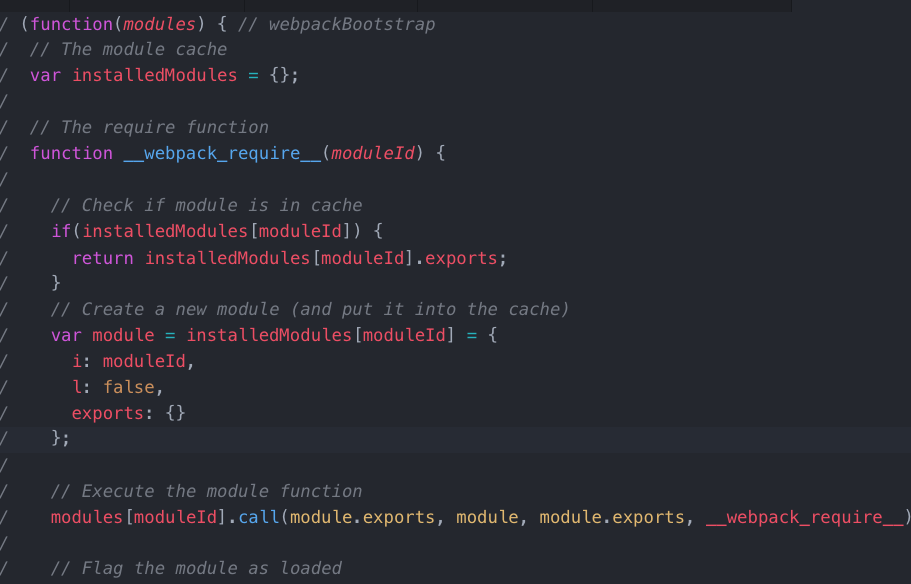
Task: Click 'module' in 'var module =' line
Action: click(123, 335)
